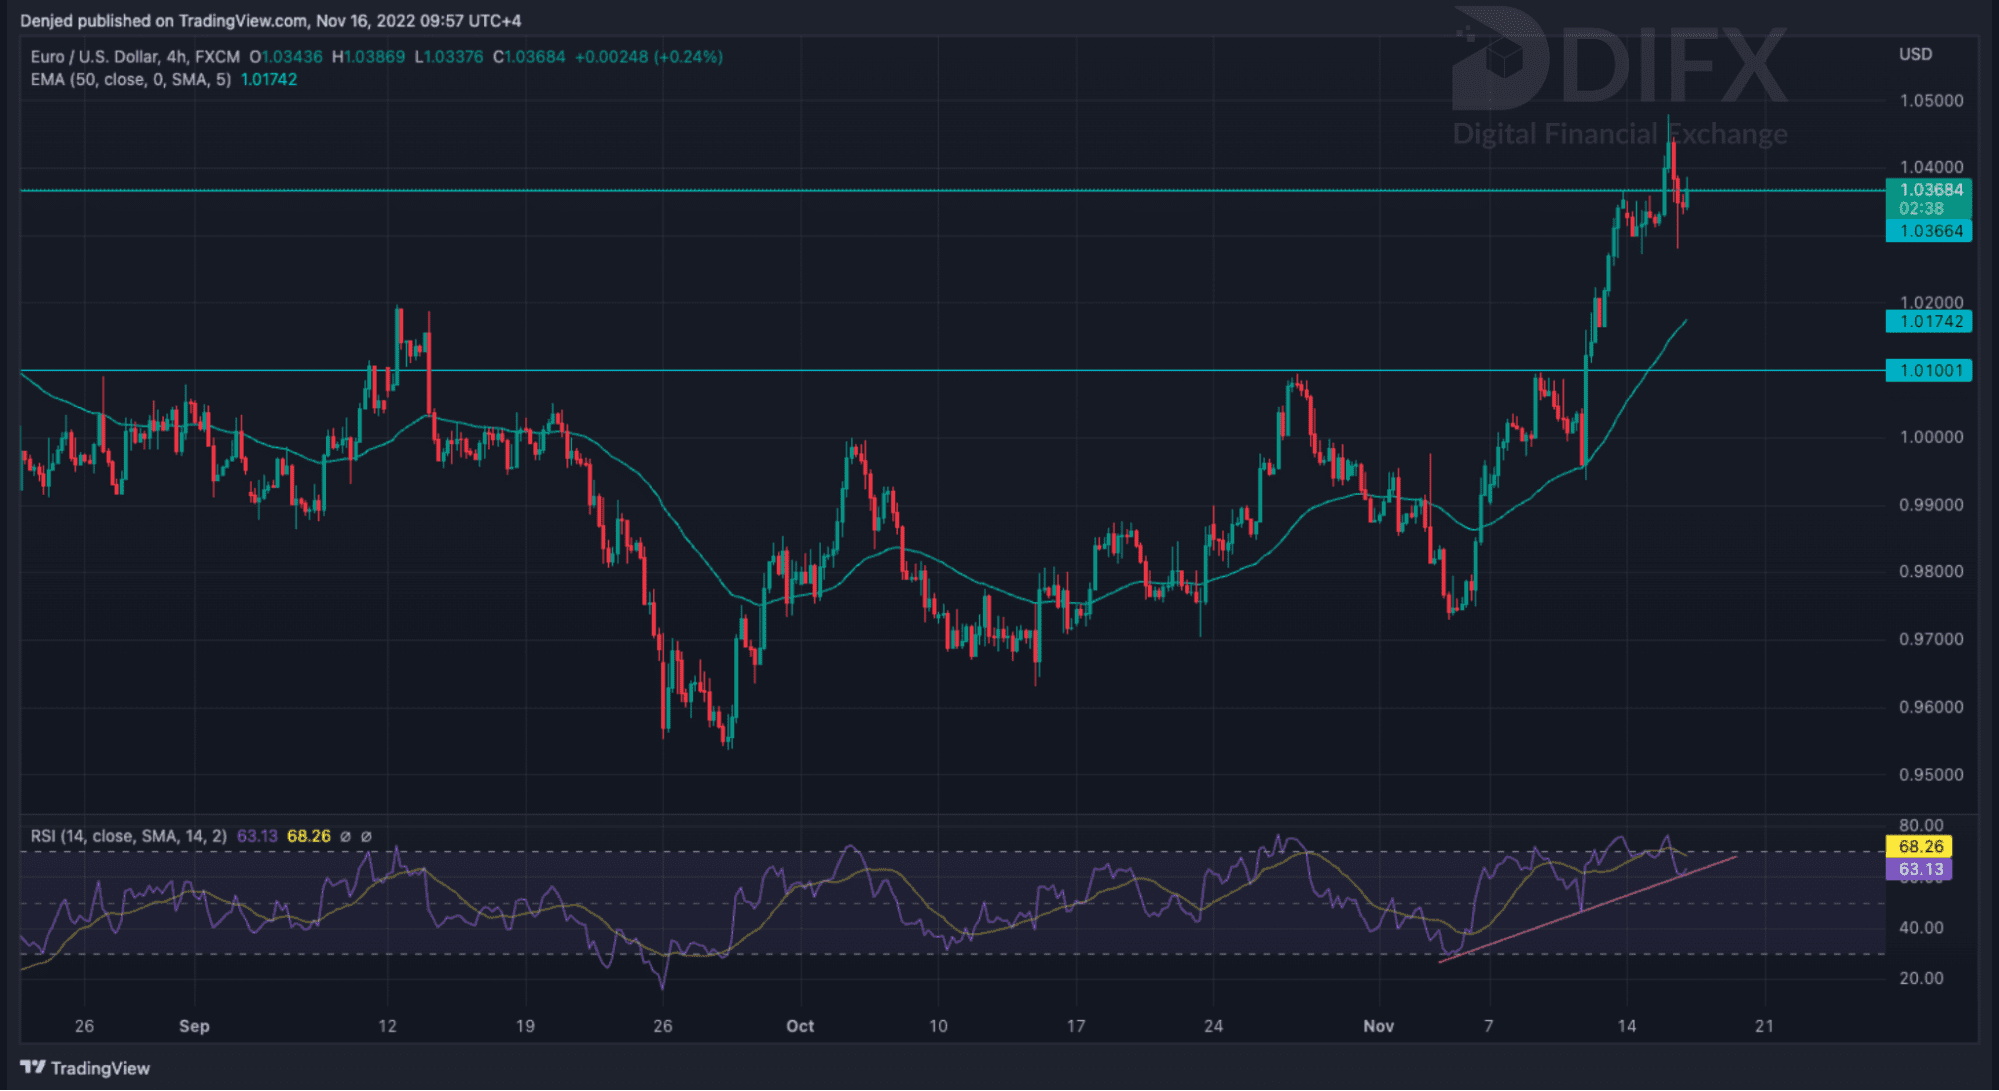Click the green 1.03684 current price tag
The image size is (1999, 1091).
[1930, 190]
